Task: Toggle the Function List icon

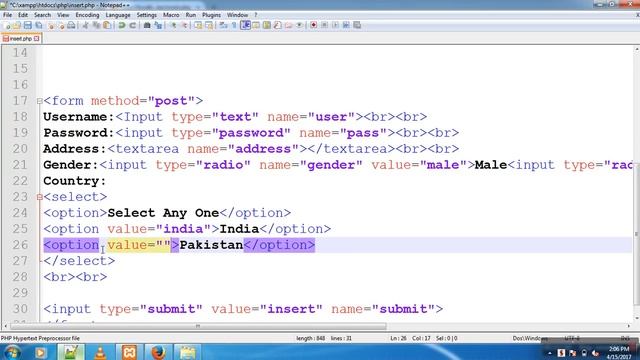Action: coord(278,25)
